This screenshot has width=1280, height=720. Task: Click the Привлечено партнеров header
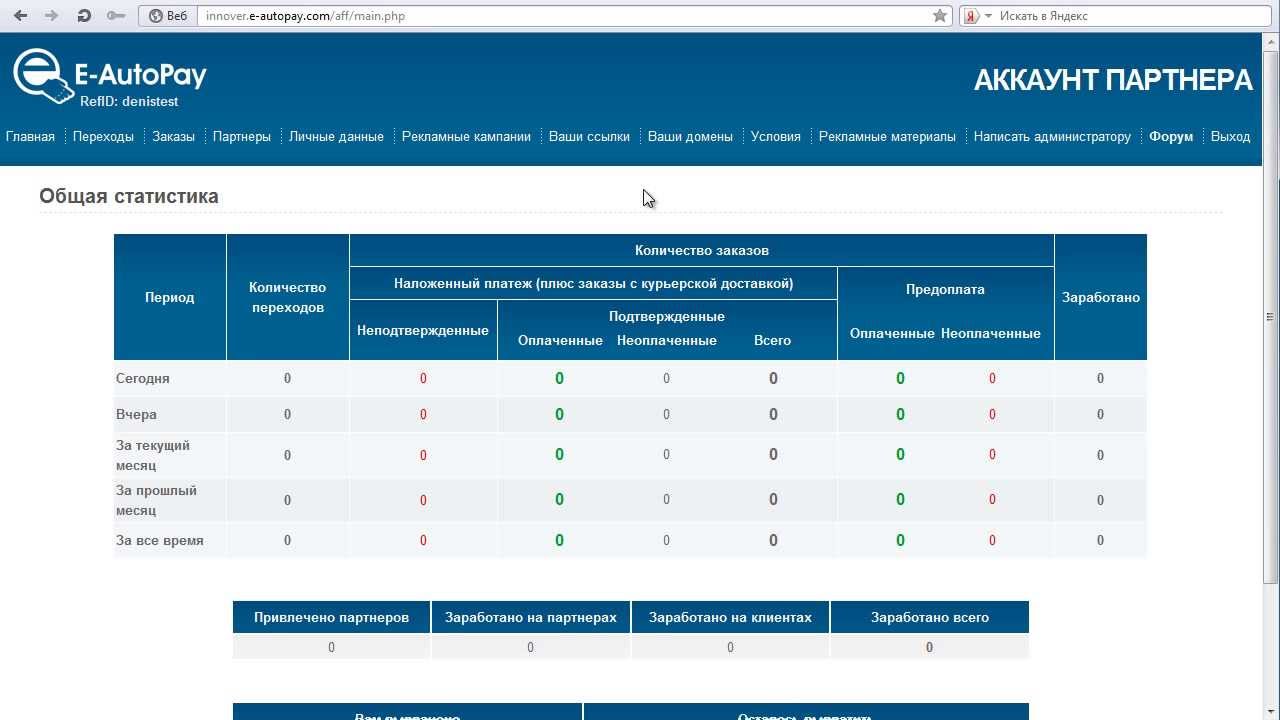pyautogui.click(x=332, y=617)
